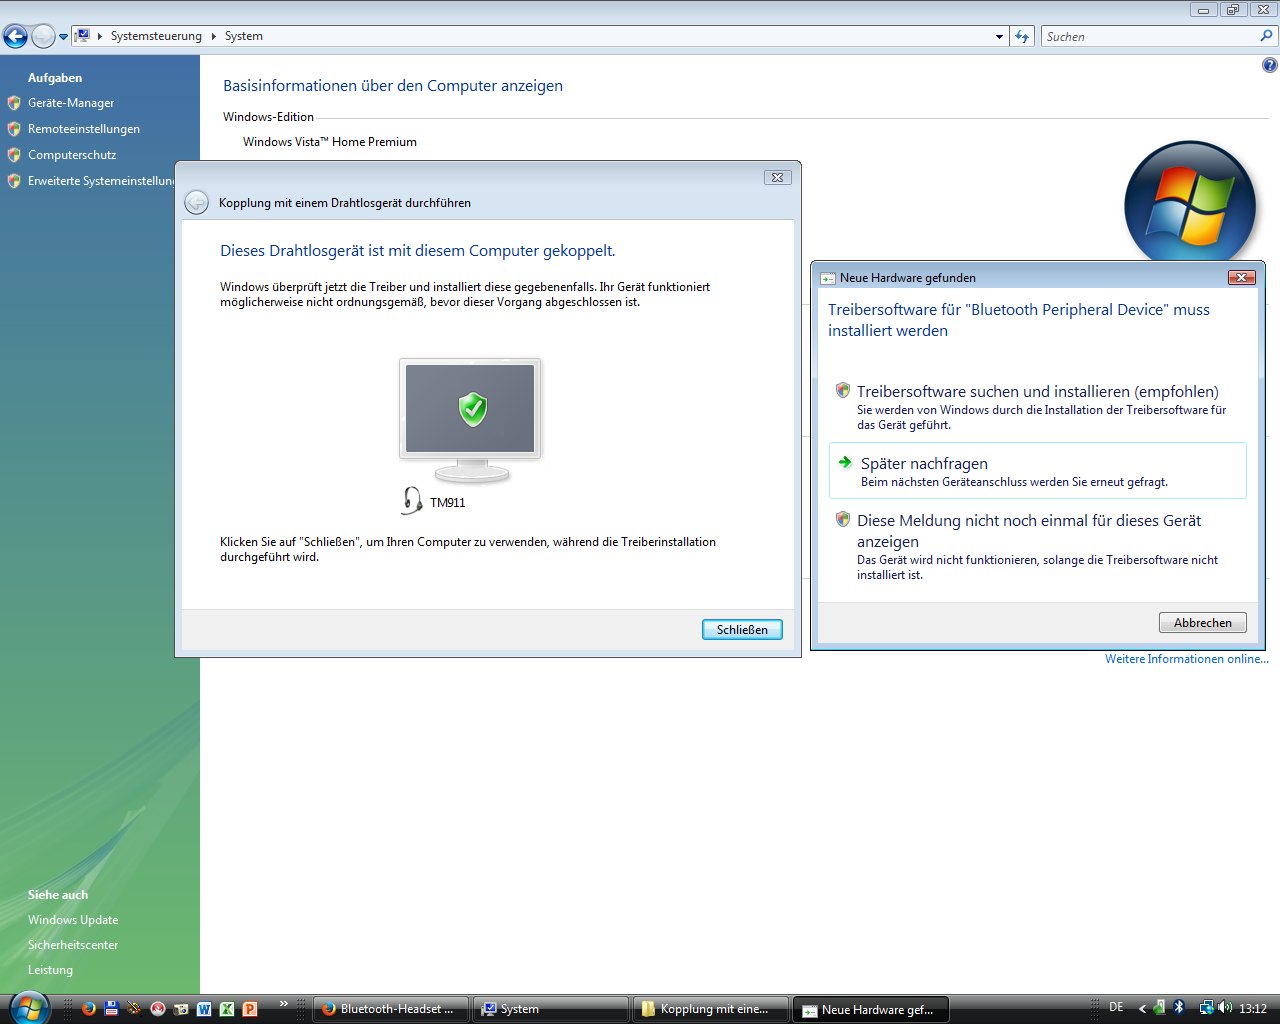1280x1024 pixels.
Task: Click the volume speaker tray icon
Action: pyautogui.click(x=1225, y=1008)
